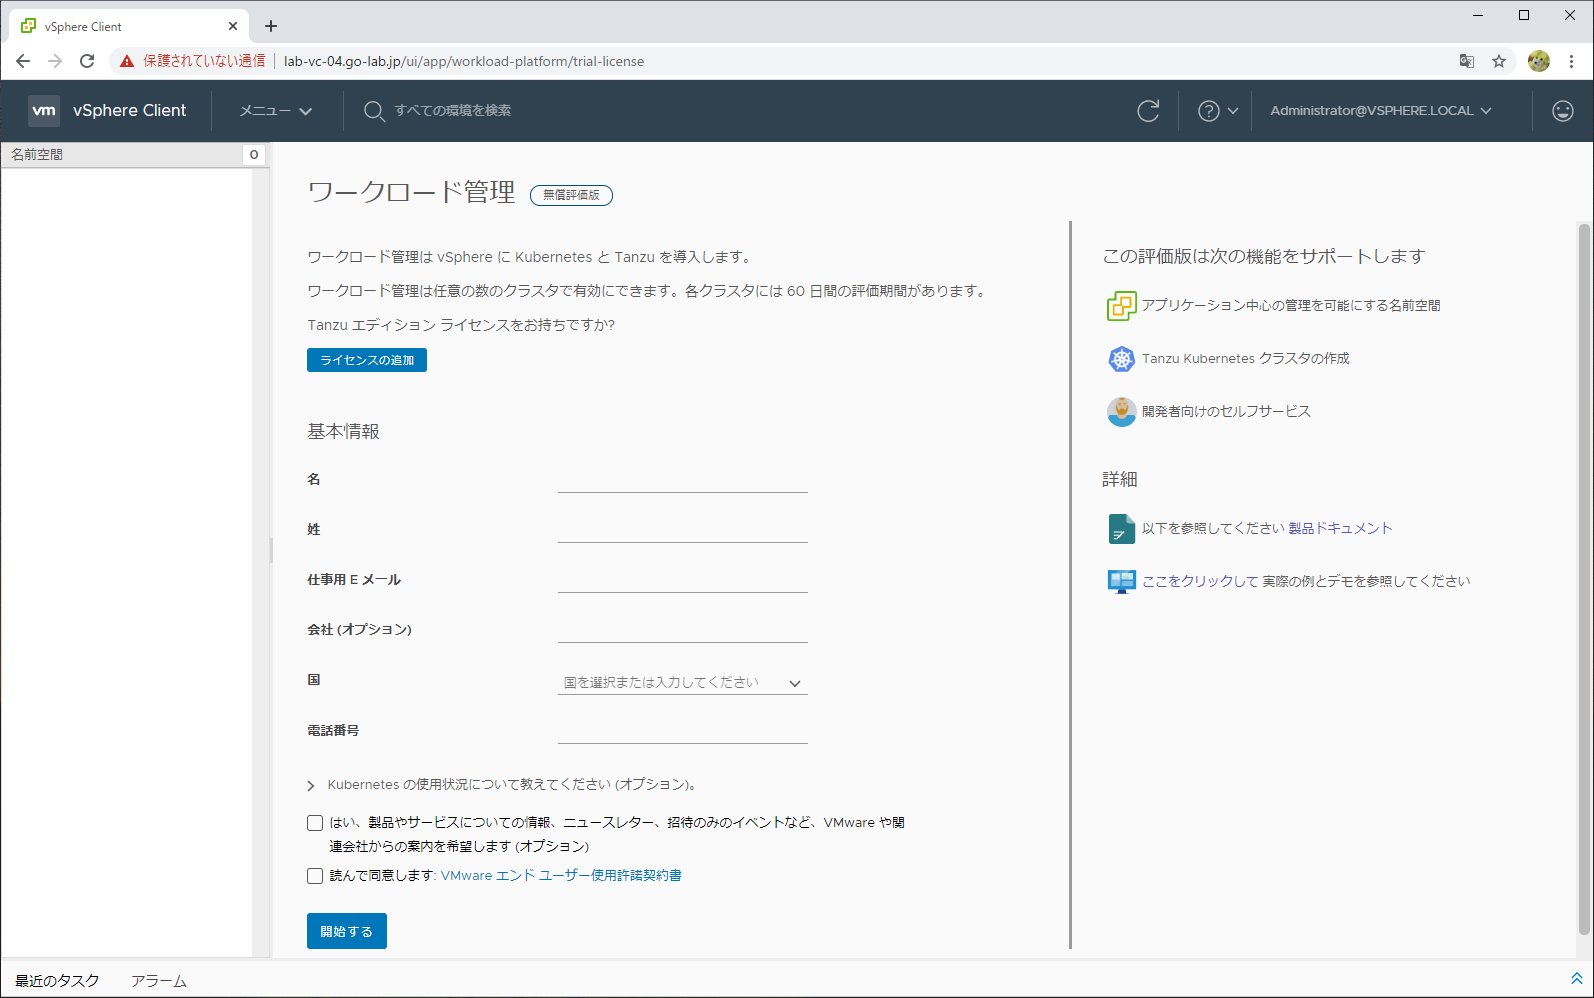Click the すべての環境を検索 search field
Image resolution: width=1594 pixels, height=998 pixels.
click(x=452, y=111)
